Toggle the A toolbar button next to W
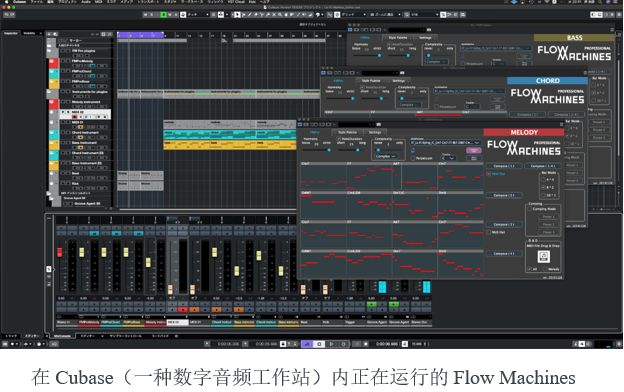624x392 pixels. point(176,15)
